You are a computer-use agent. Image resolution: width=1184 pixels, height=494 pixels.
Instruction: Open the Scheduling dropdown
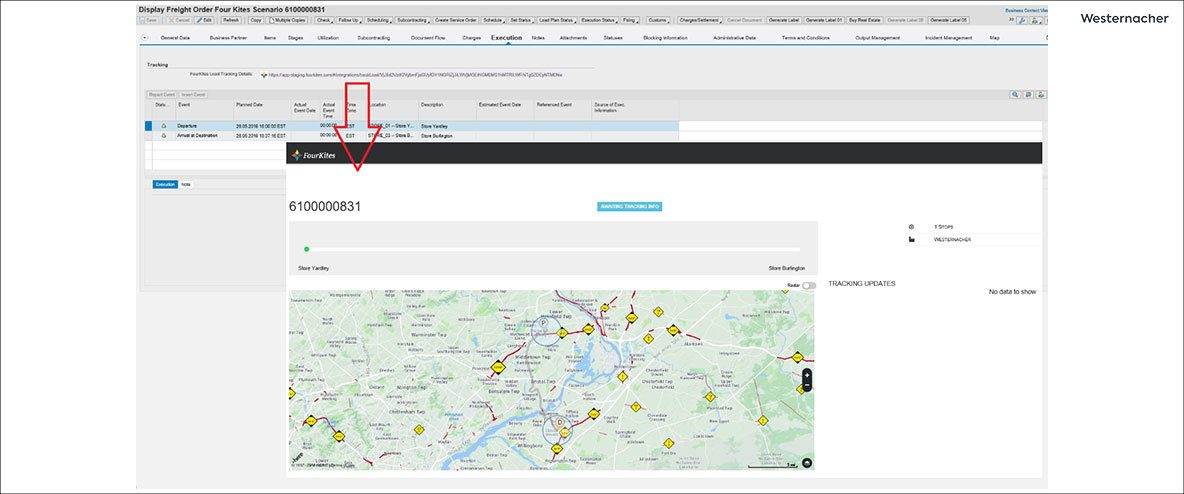click(378, 20)
